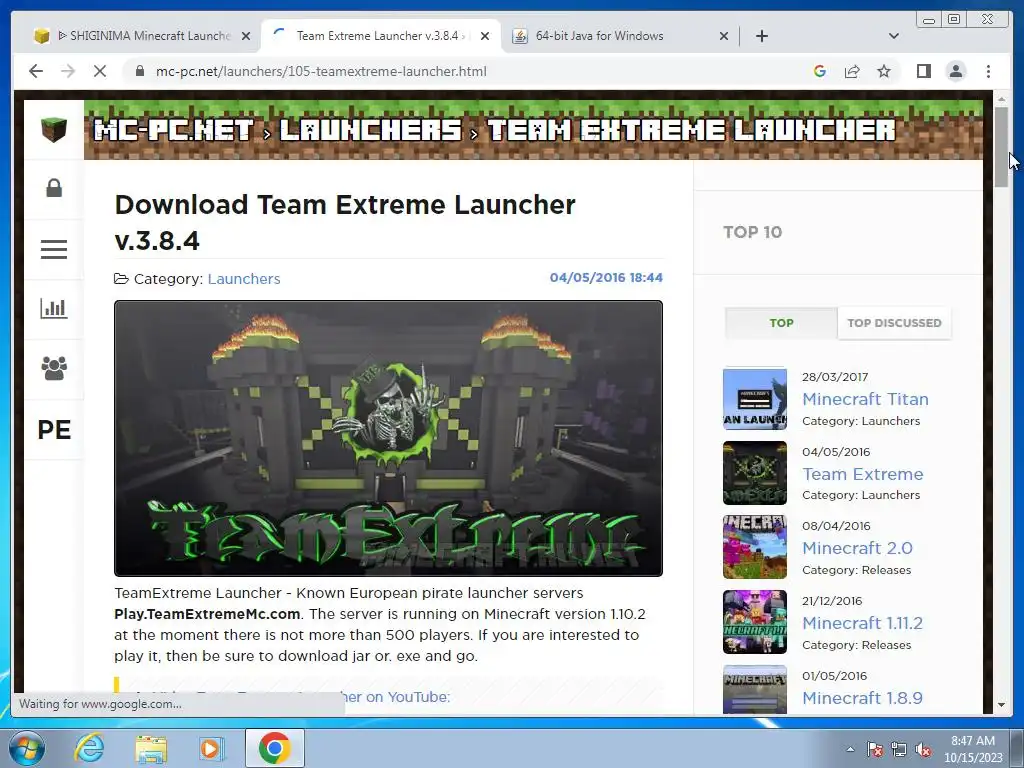
Task: Bookmark this page with star icon
Action: point(884,71)
